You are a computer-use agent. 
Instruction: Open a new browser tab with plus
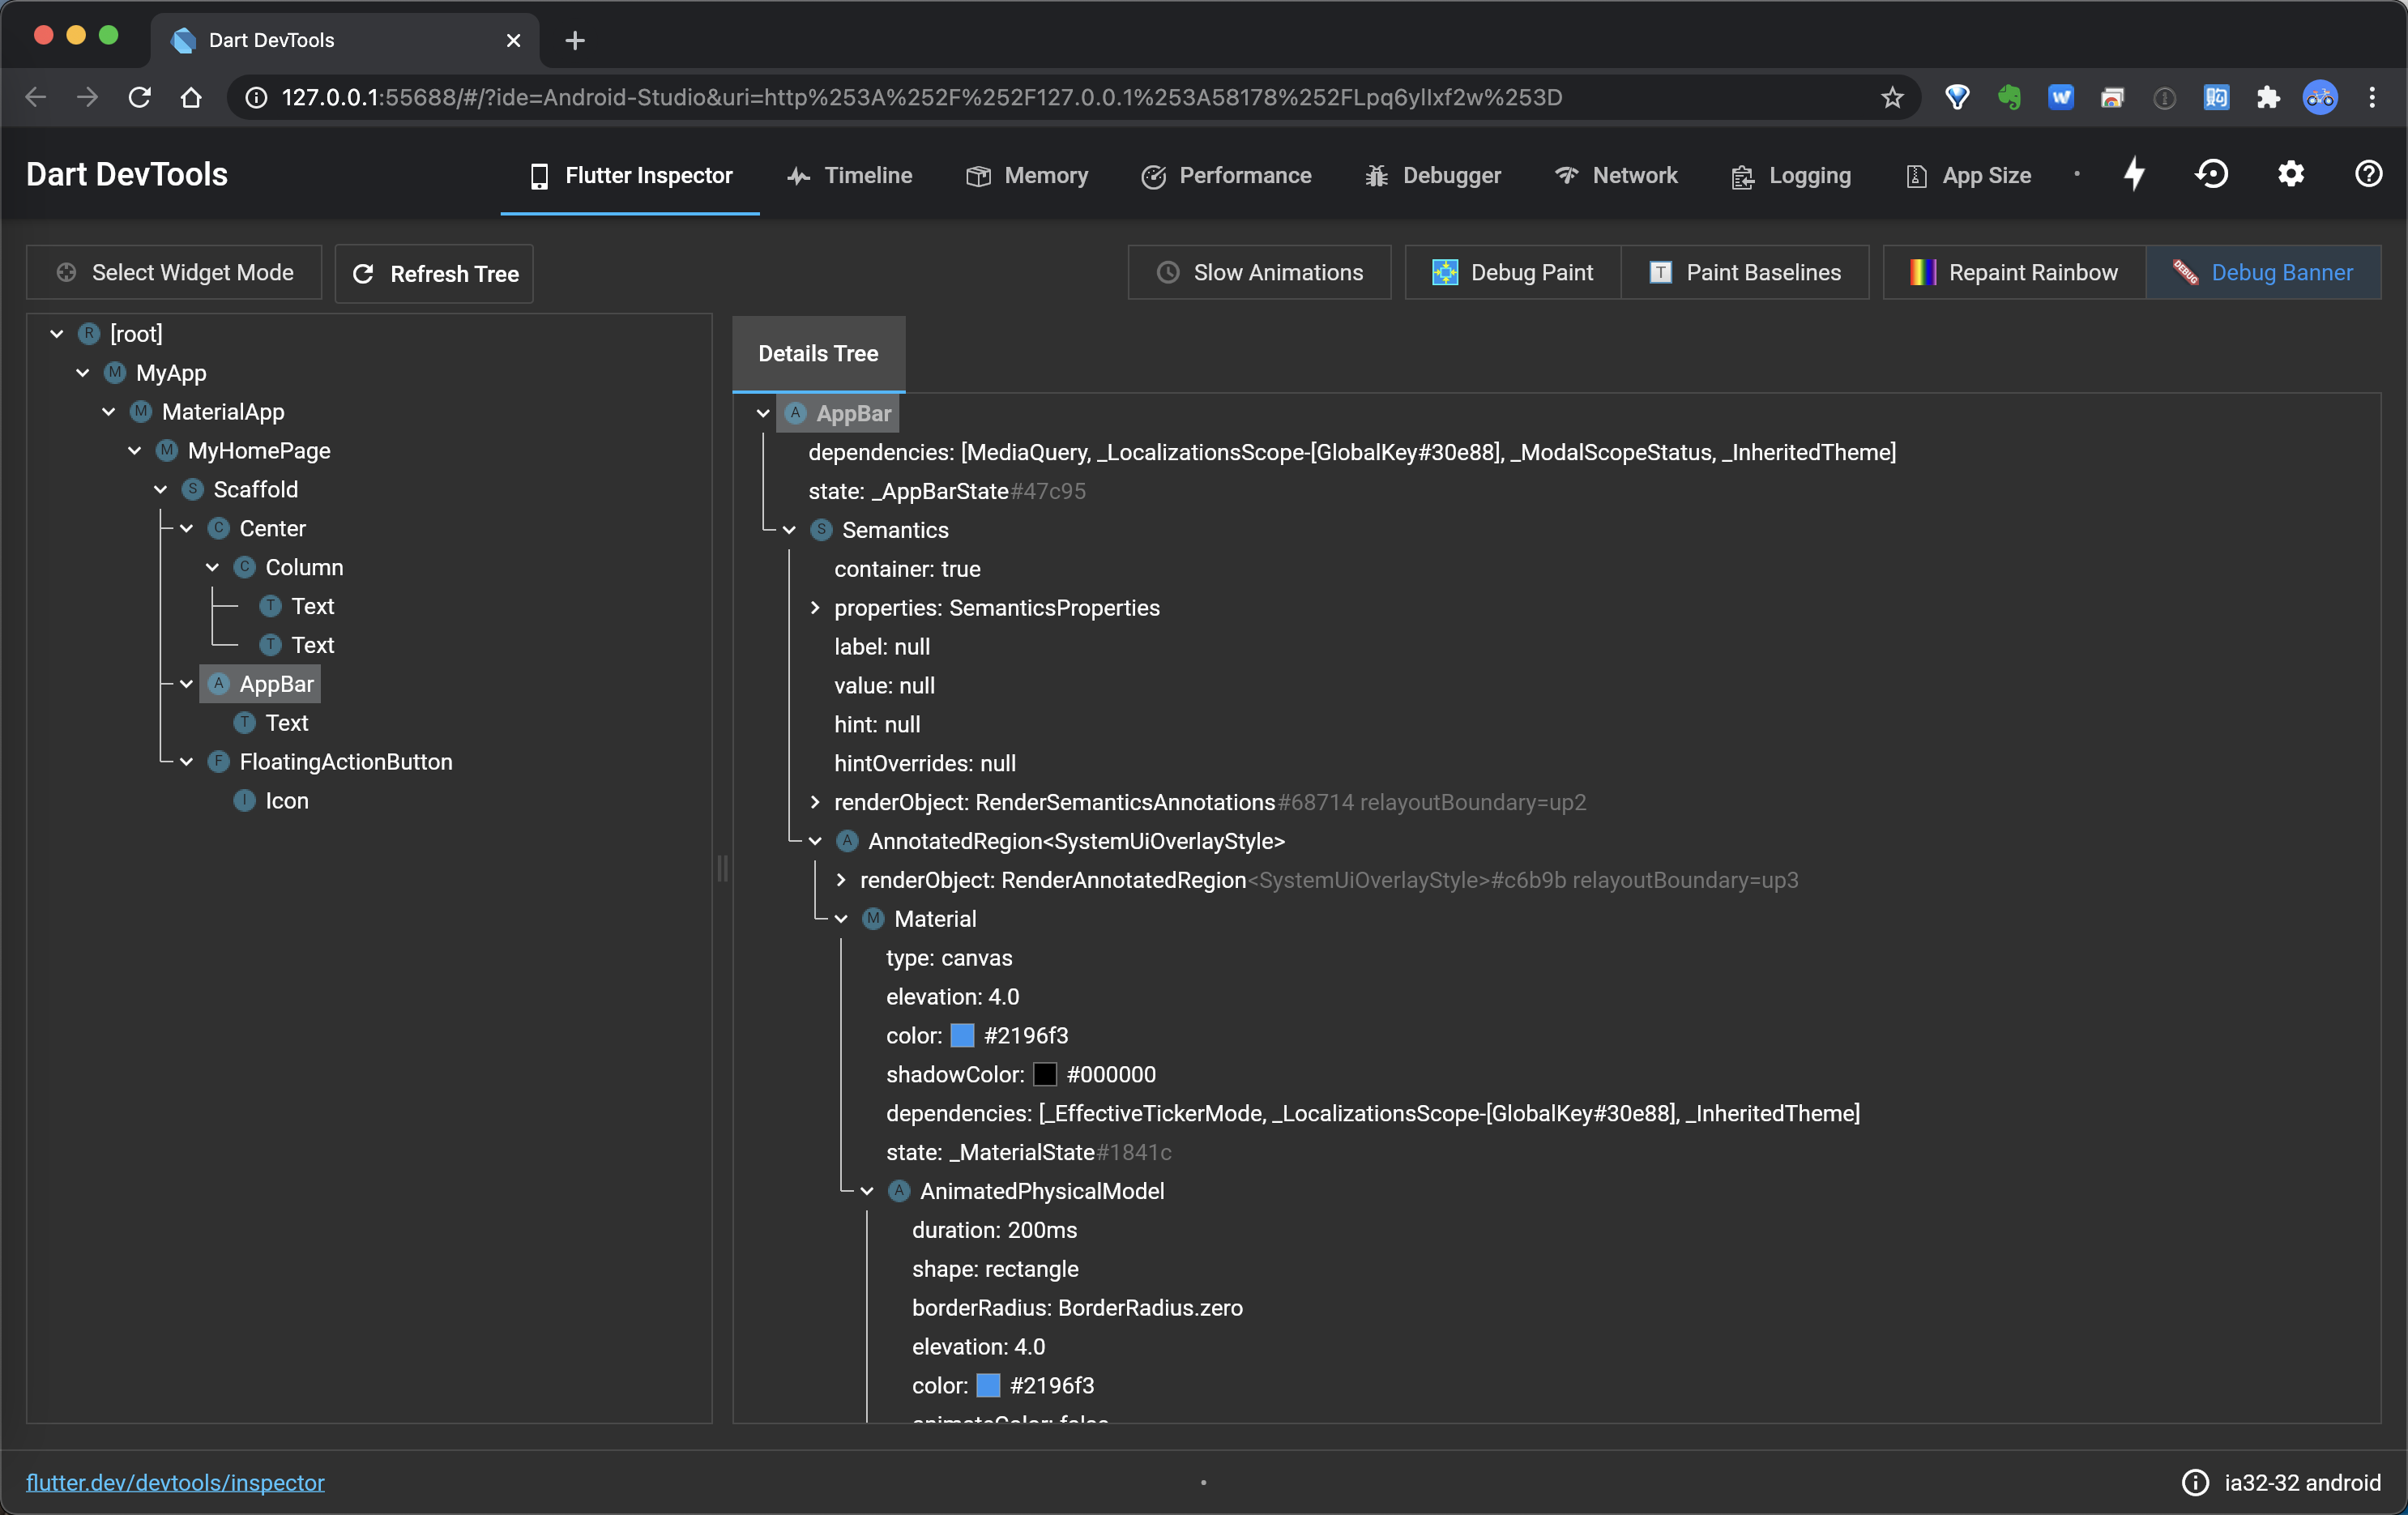click(574, 40)
